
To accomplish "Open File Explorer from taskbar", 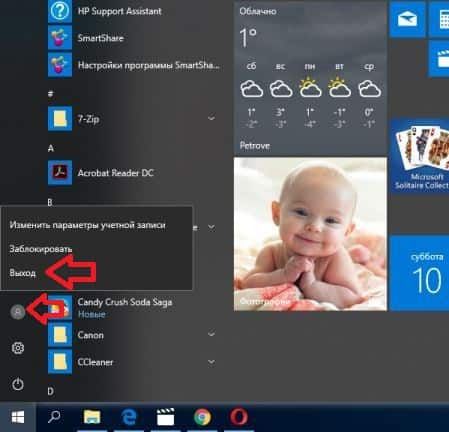I will (92, 417).
